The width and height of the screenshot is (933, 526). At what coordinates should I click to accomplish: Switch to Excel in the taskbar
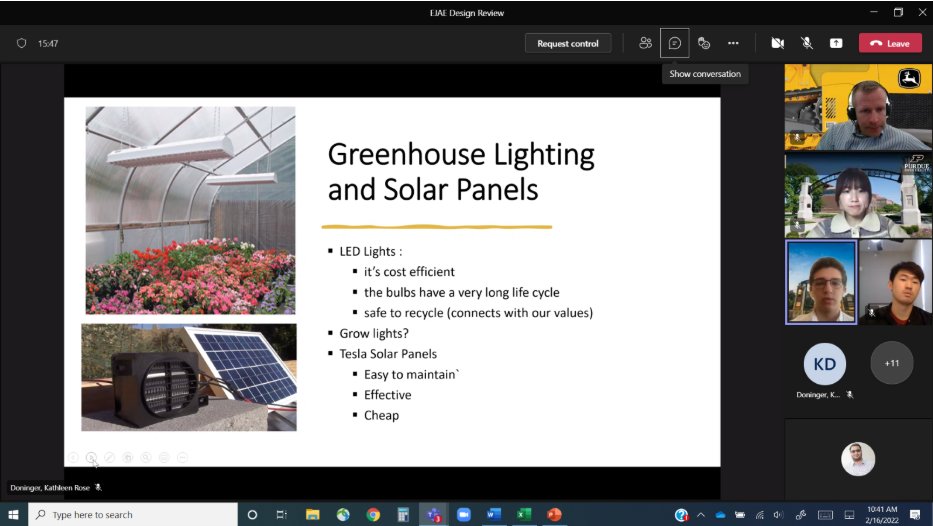point(524,515)
